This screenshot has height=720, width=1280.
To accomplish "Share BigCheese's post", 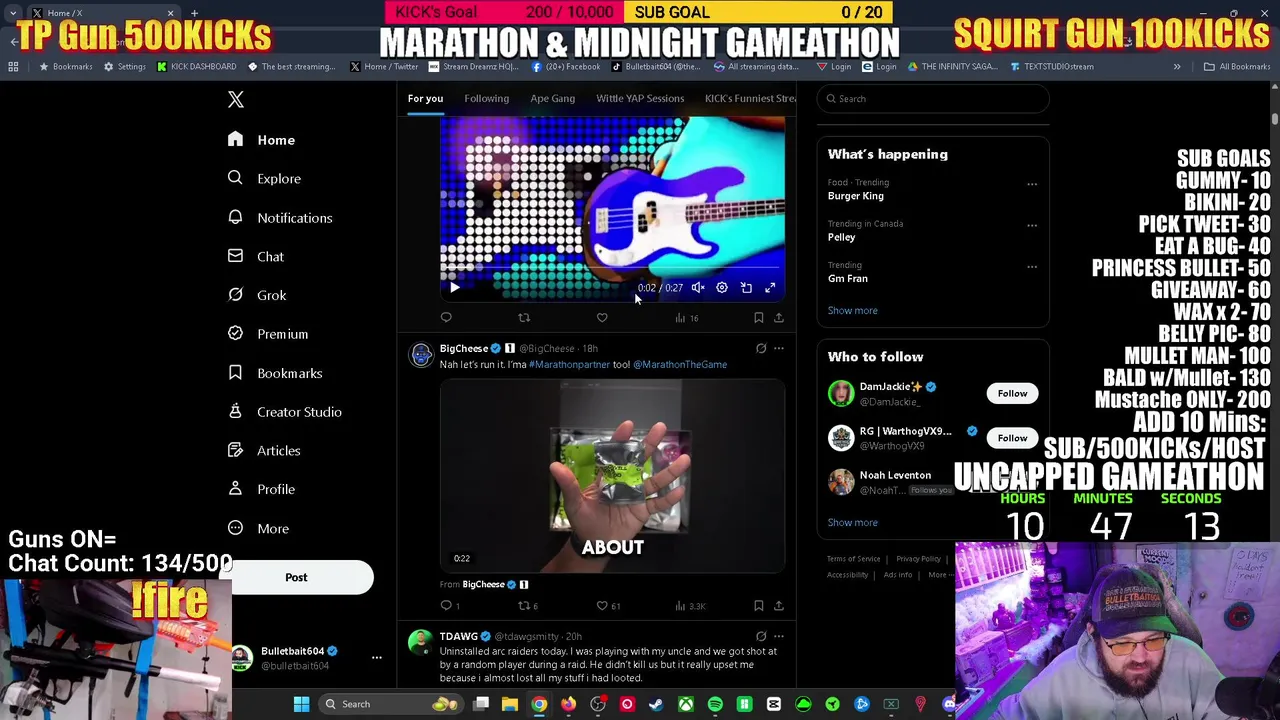I will (x=779, y=605).
